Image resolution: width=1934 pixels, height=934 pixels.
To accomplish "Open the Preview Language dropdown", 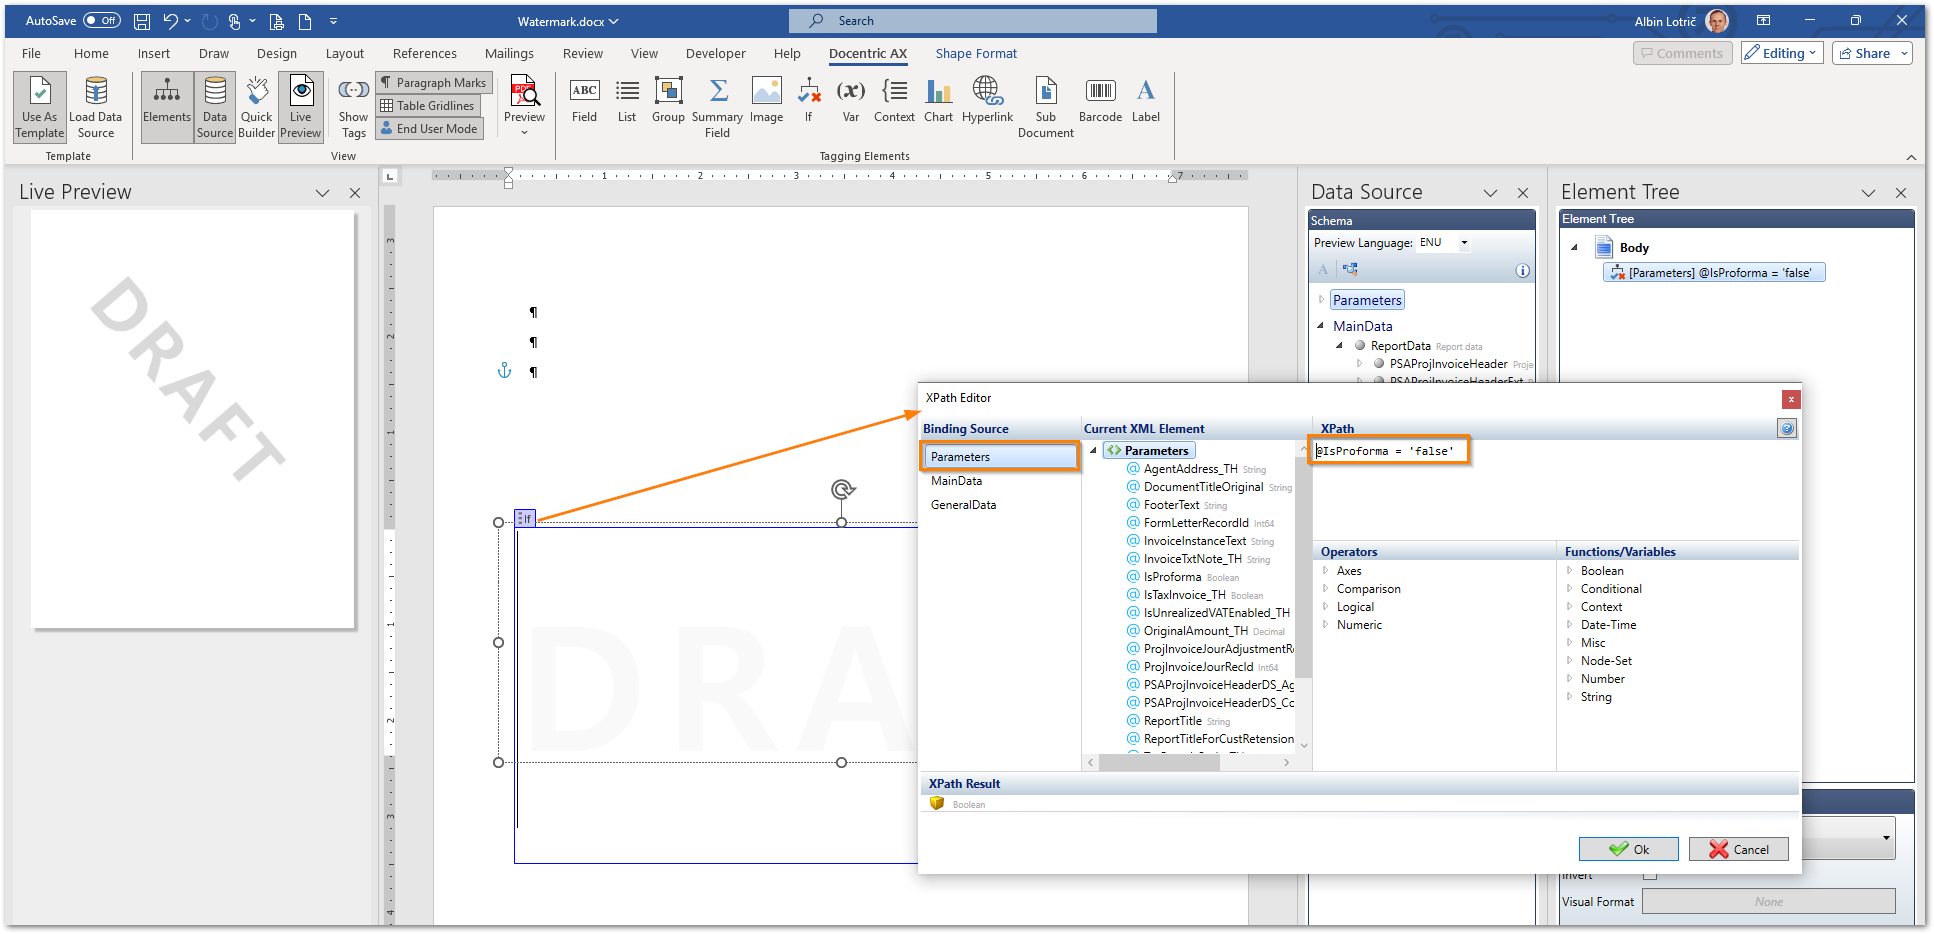I will pyautogui.click(x=1464, y=243).
